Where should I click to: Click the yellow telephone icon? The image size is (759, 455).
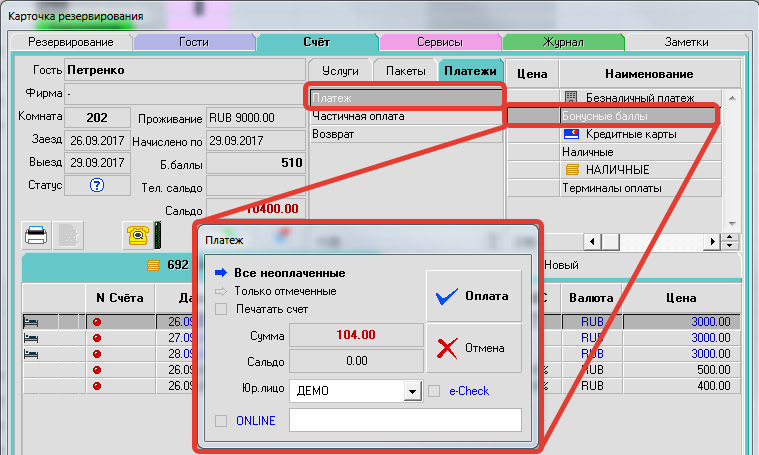point(137,236)
